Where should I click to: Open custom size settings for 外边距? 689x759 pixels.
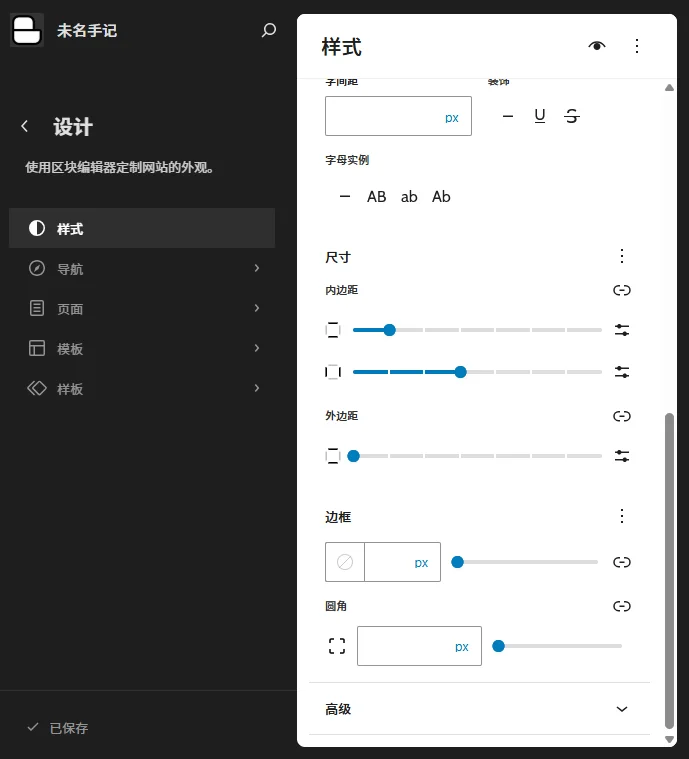point(622,456)
